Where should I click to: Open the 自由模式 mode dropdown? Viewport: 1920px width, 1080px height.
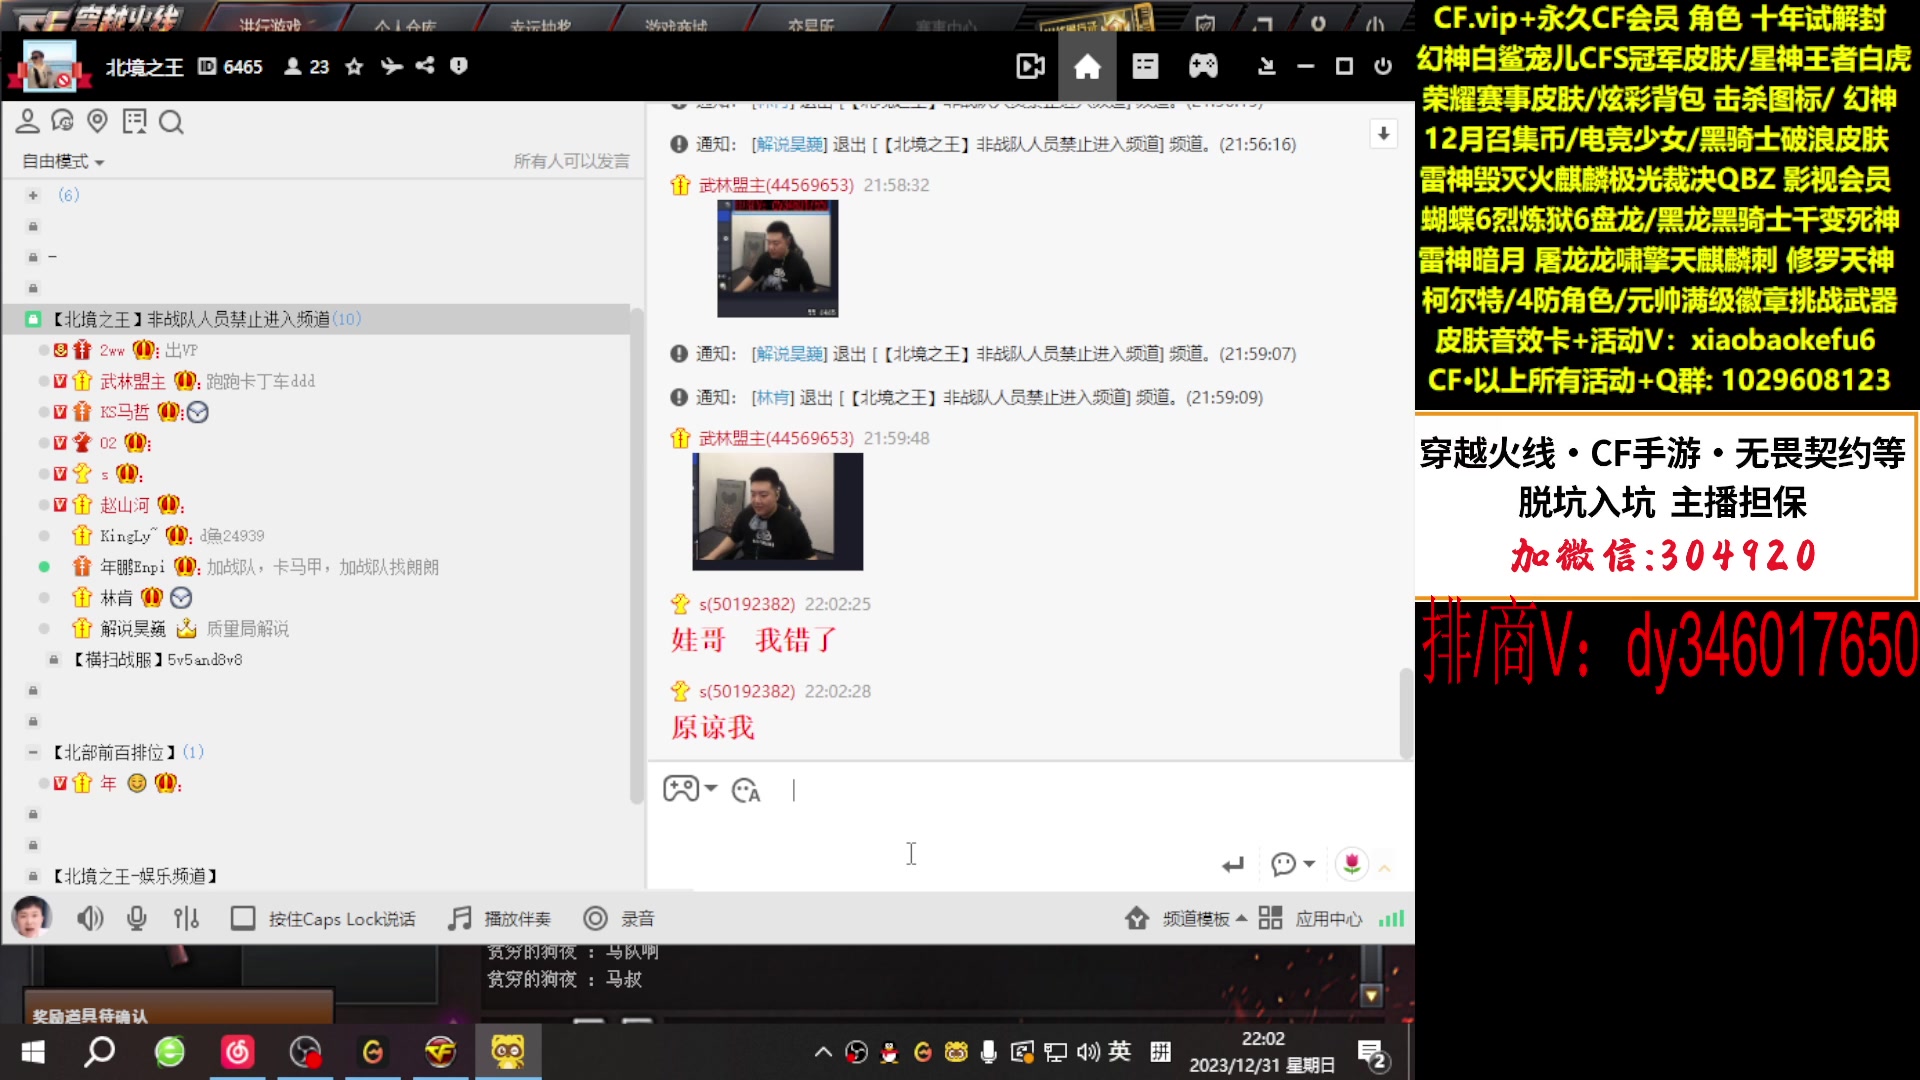coord(64,161)
